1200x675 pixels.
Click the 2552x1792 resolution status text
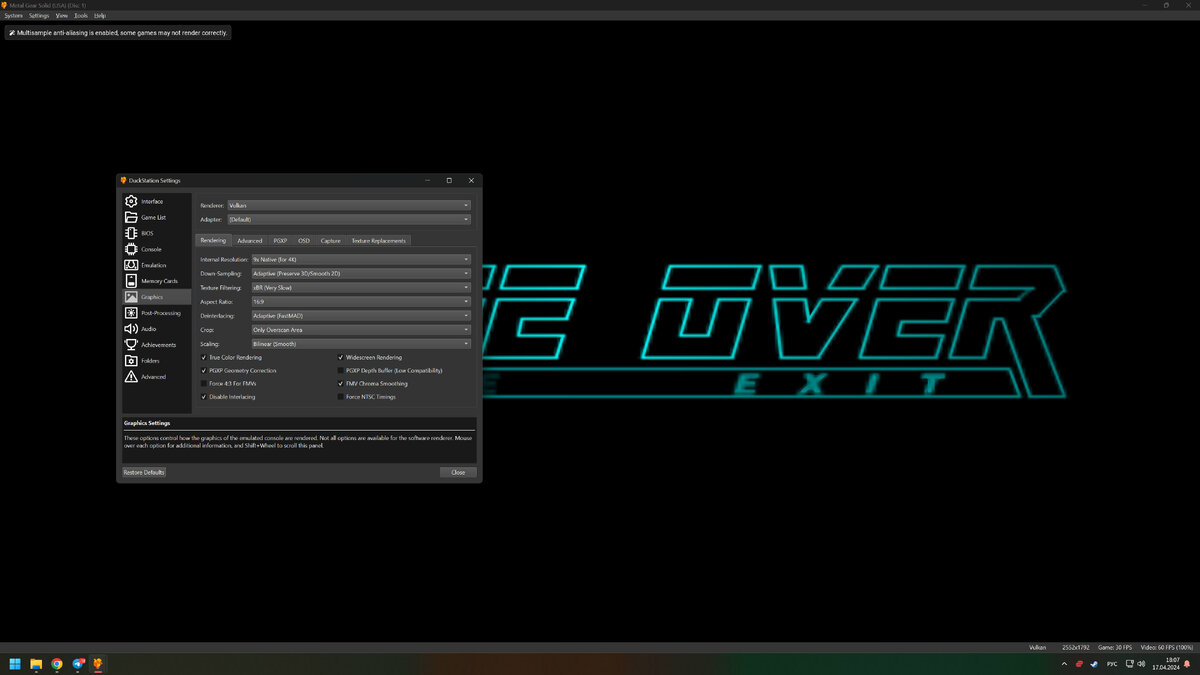pyautogui.click(x=1077, y=647)
